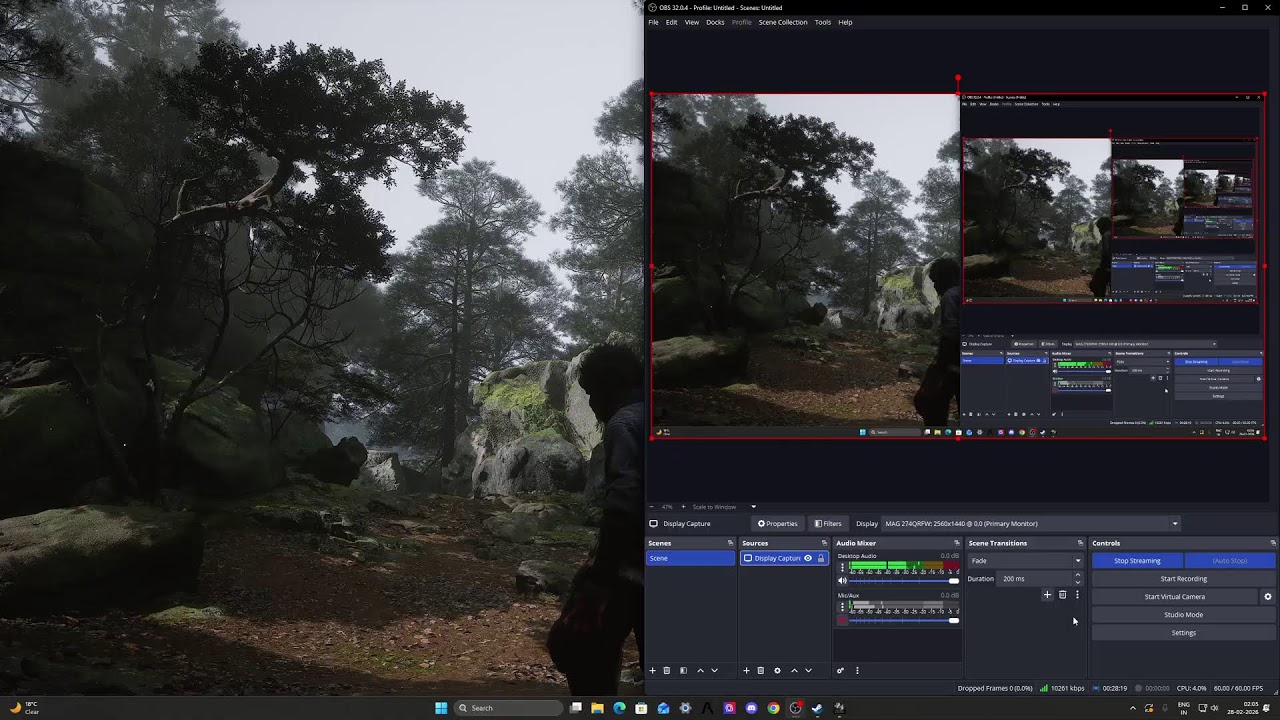Open Display monitor selection dropdown
Viewport: 1280px width, 720px height.
click(1032, 523)
